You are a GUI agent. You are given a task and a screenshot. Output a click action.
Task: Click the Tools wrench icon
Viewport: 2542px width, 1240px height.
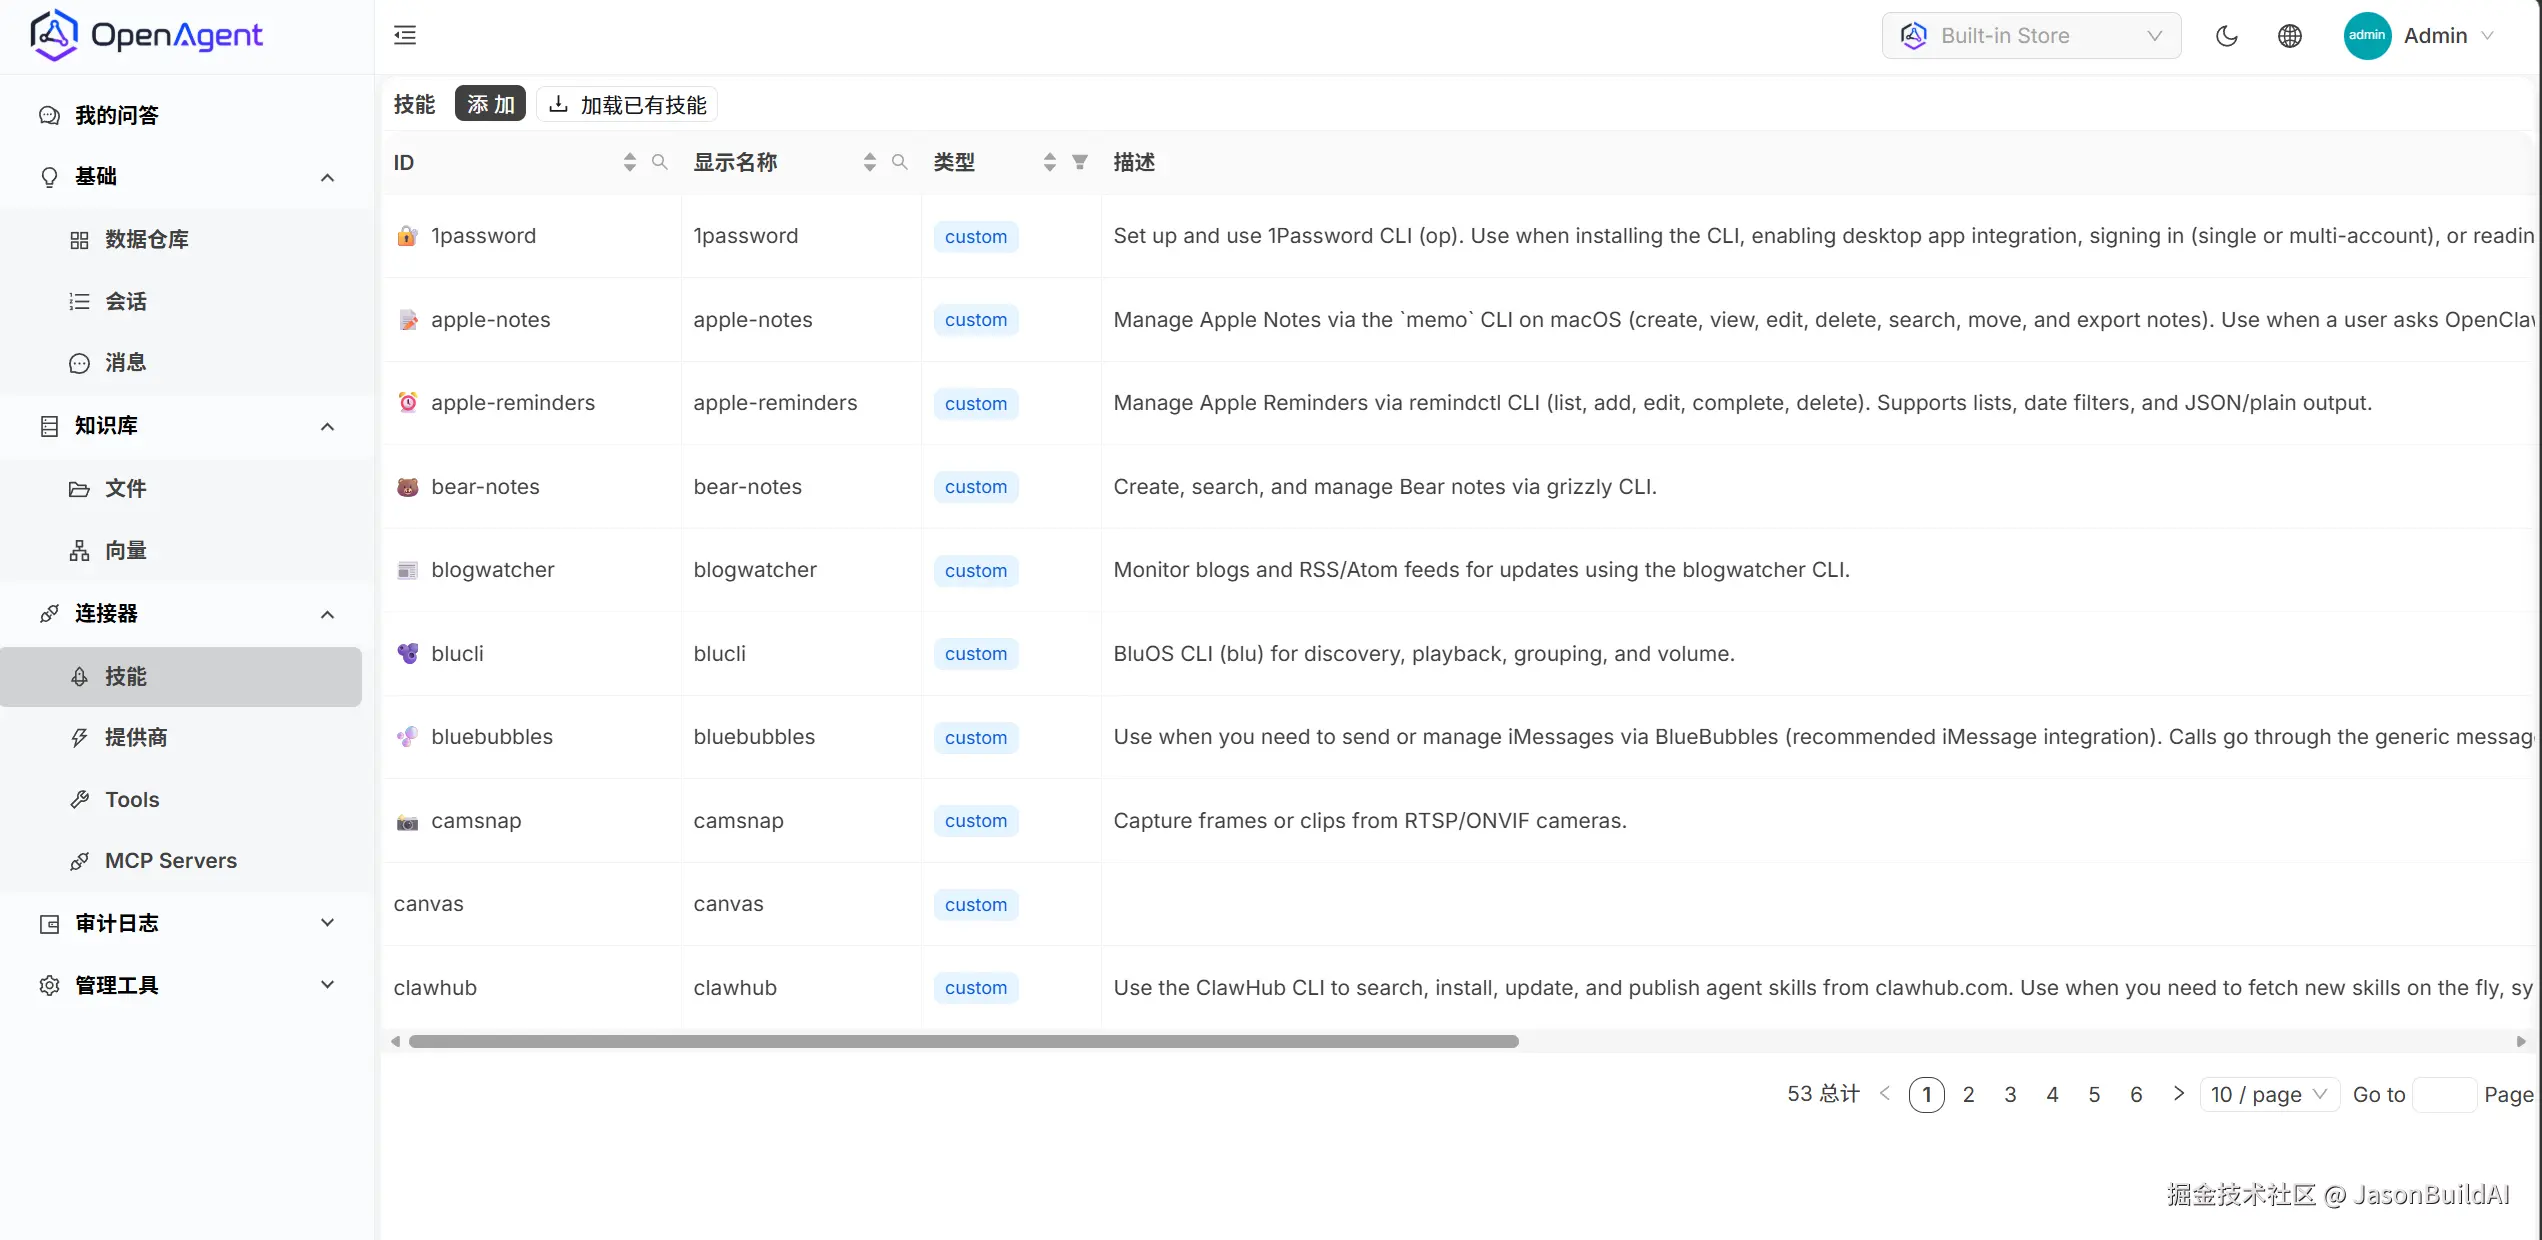tap(79, 800)
